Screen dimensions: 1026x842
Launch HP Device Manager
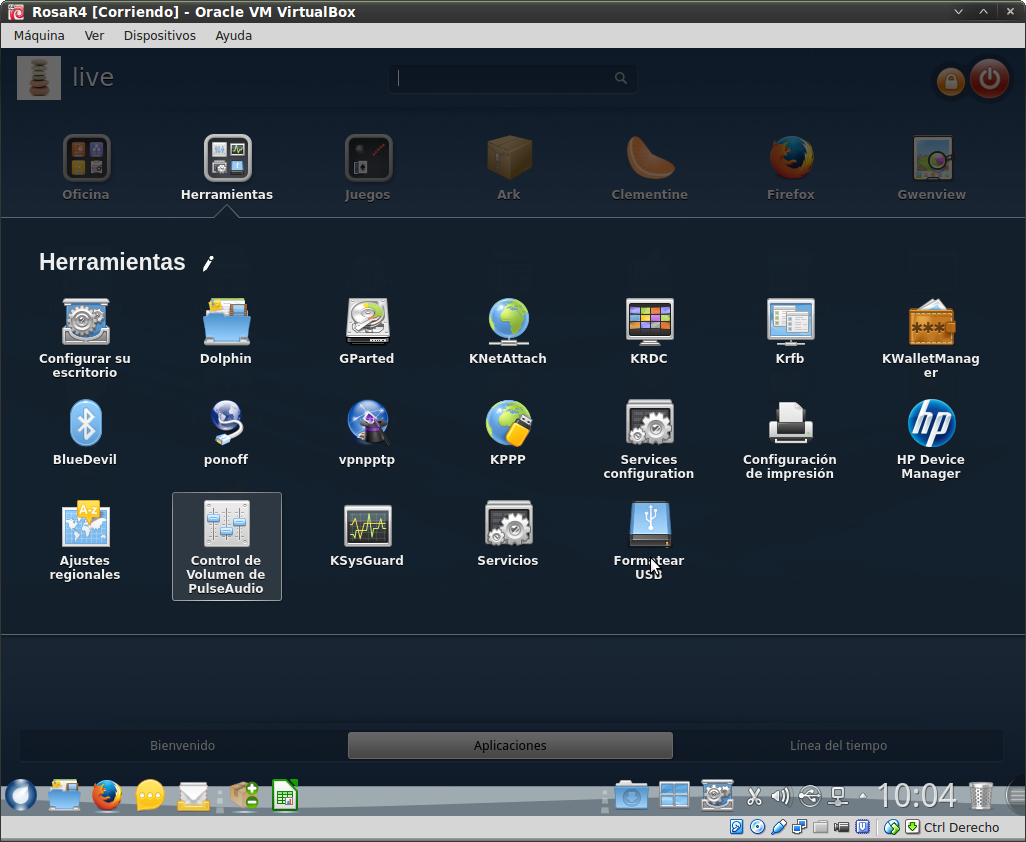pos(931,424)
